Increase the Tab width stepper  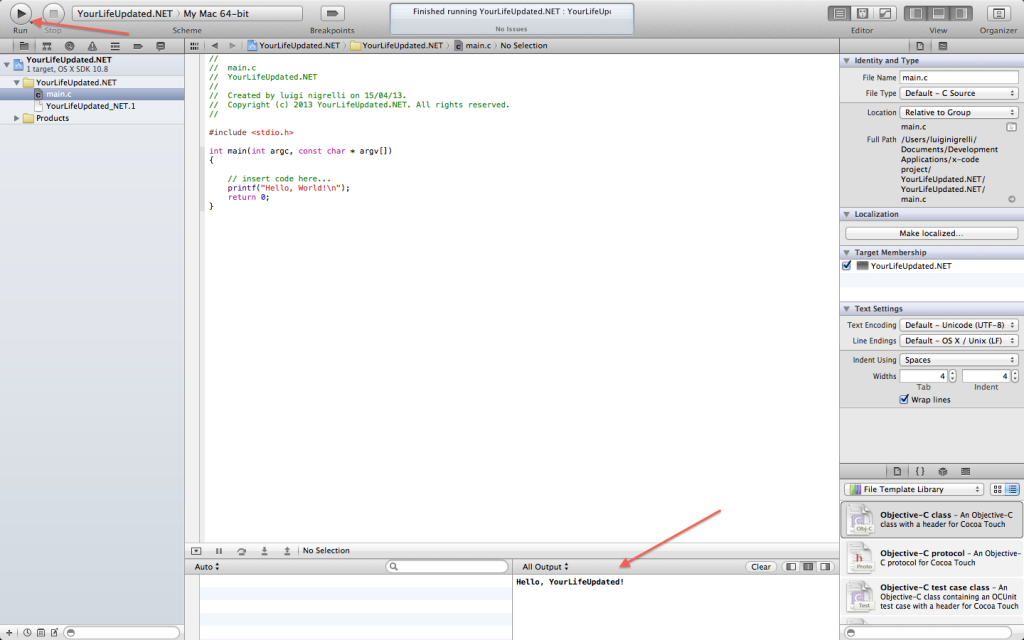click(x=952, y=372)
